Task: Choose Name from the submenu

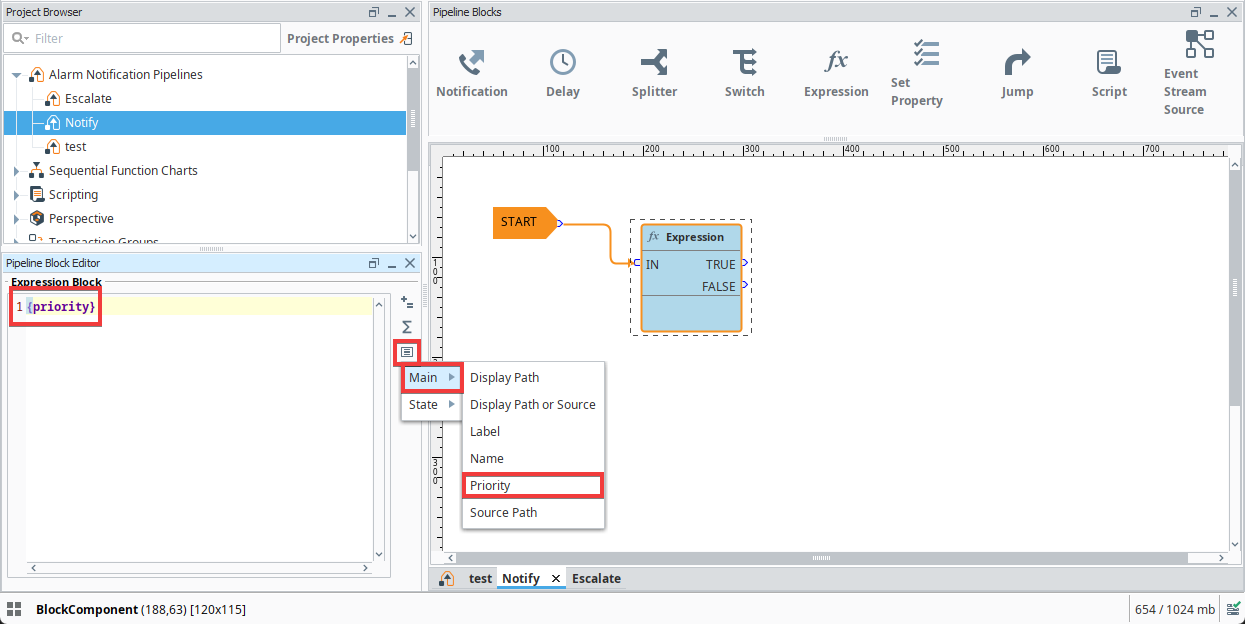Action: point(533,458)
